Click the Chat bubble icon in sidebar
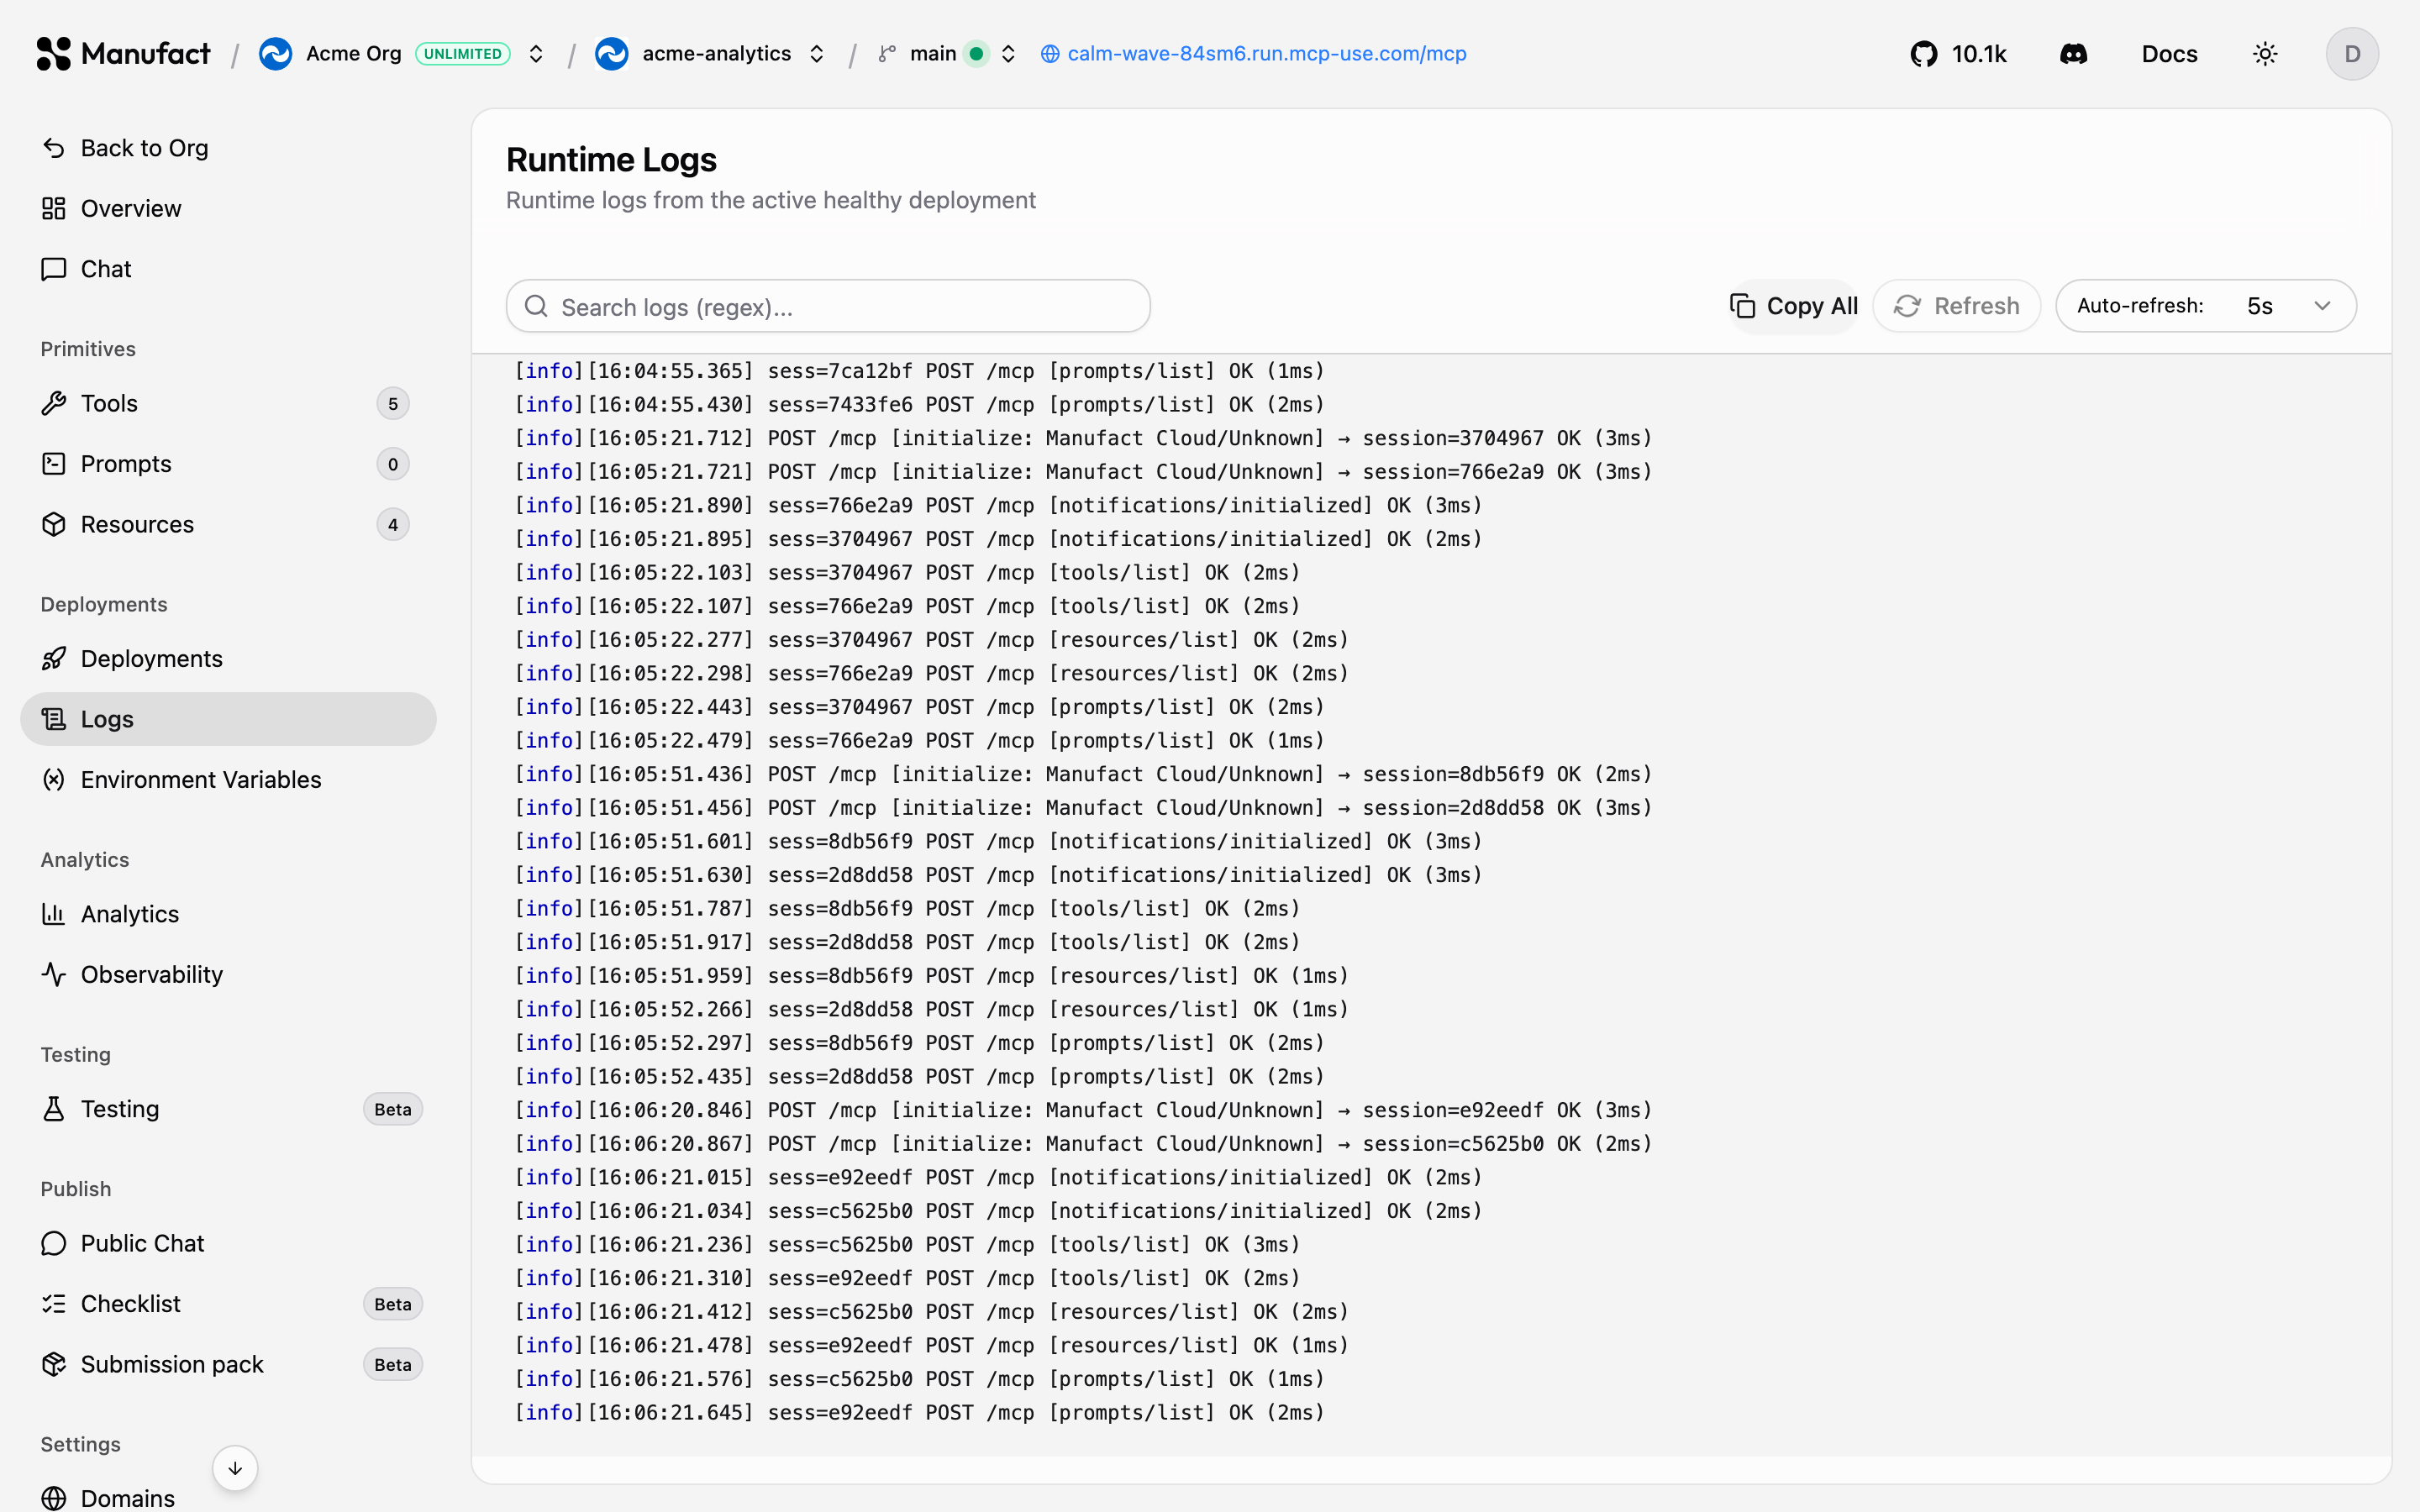Viewport: 2420px width, 1512px height. point(54,269)
